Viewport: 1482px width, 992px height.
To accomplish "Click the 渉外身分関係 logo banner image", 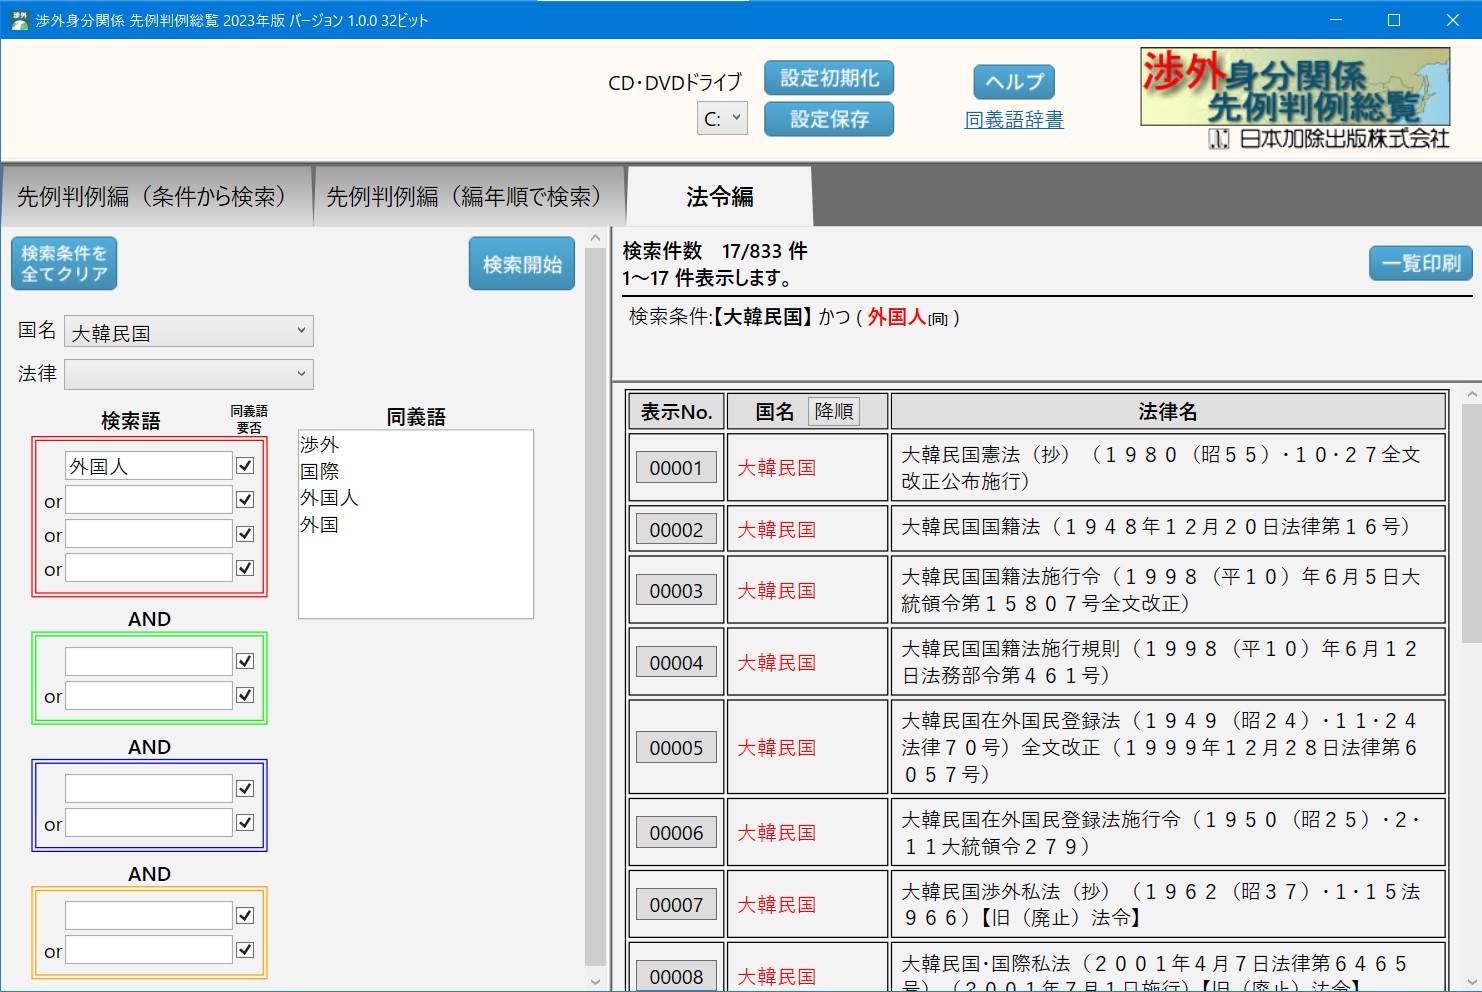I will coord(1294,88).
